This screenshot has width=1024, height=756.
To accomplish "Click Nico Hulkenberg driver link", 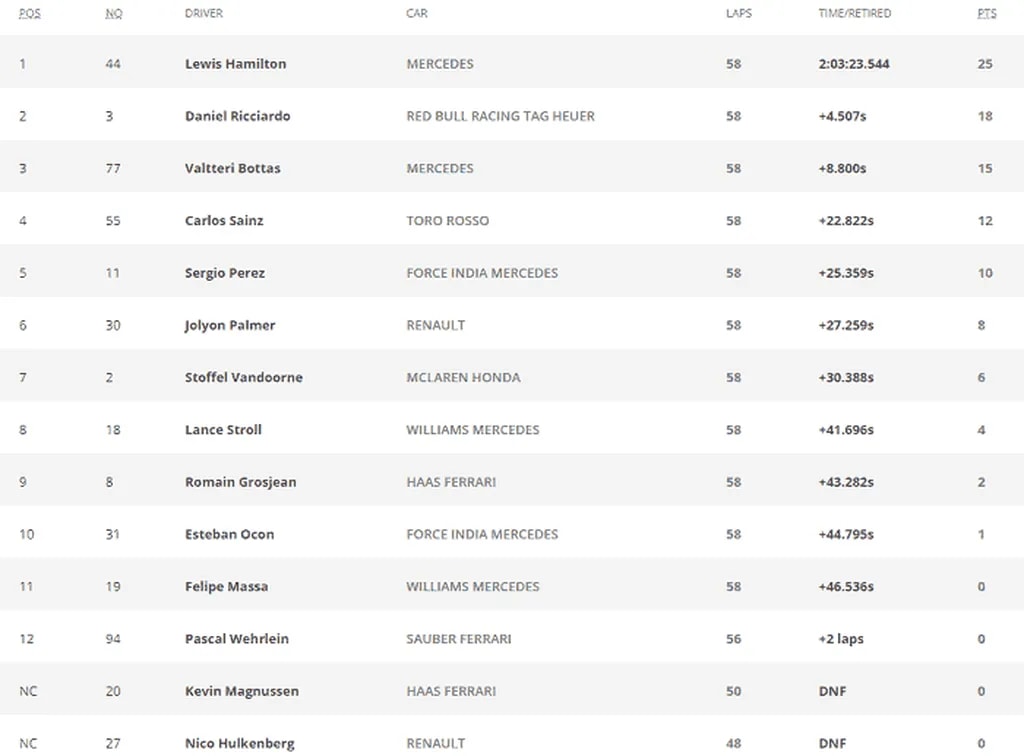I will point(242,743).
